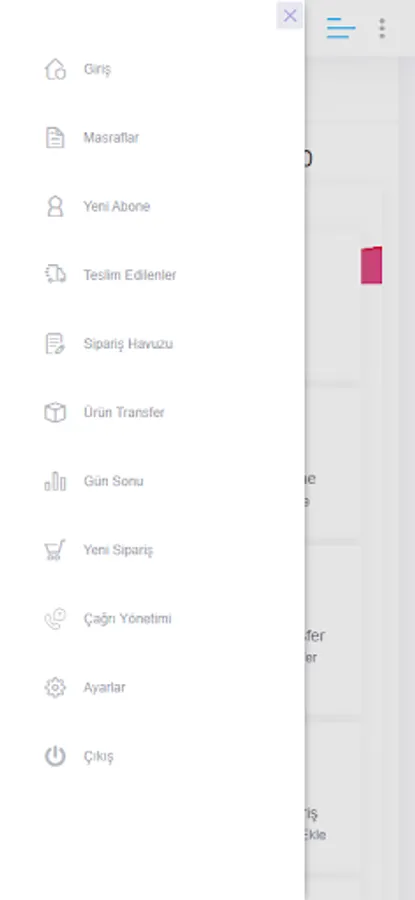Go to Teslim Edilenler menu item

click(130, 275)
